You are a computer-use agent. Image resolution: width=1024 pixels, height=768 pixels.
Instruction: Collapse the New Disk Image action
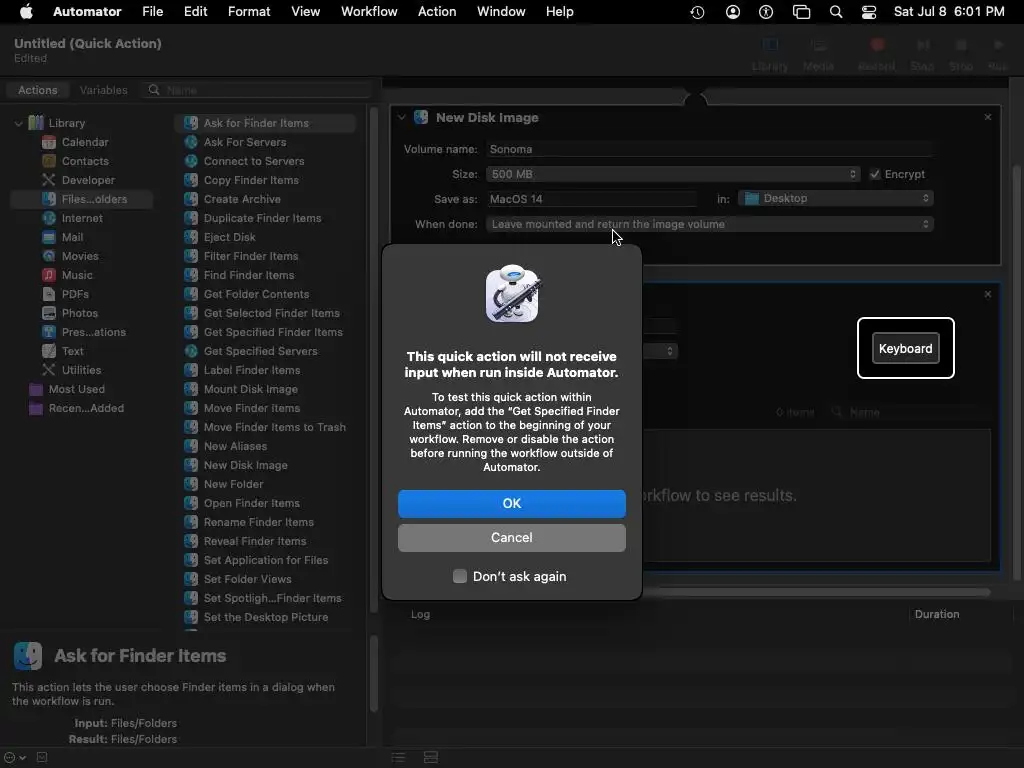tap(402, 118)
